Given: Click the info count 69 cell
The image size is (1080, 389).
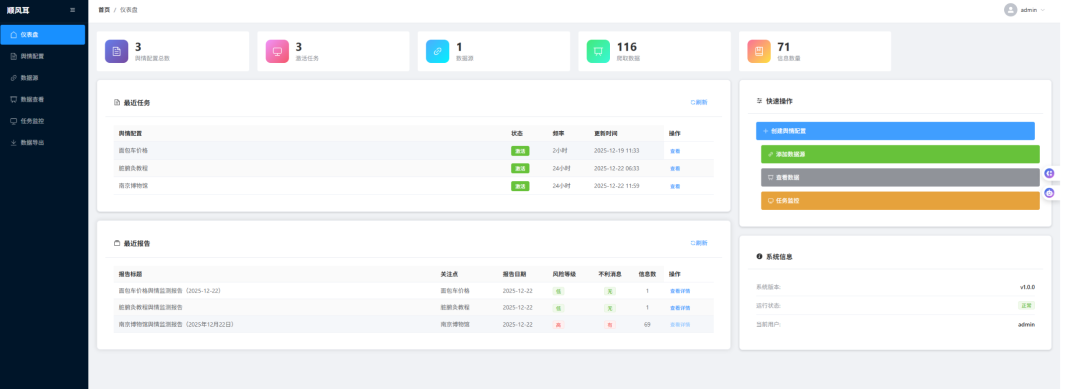Looking at the screenshot, I should coord(647,324).
